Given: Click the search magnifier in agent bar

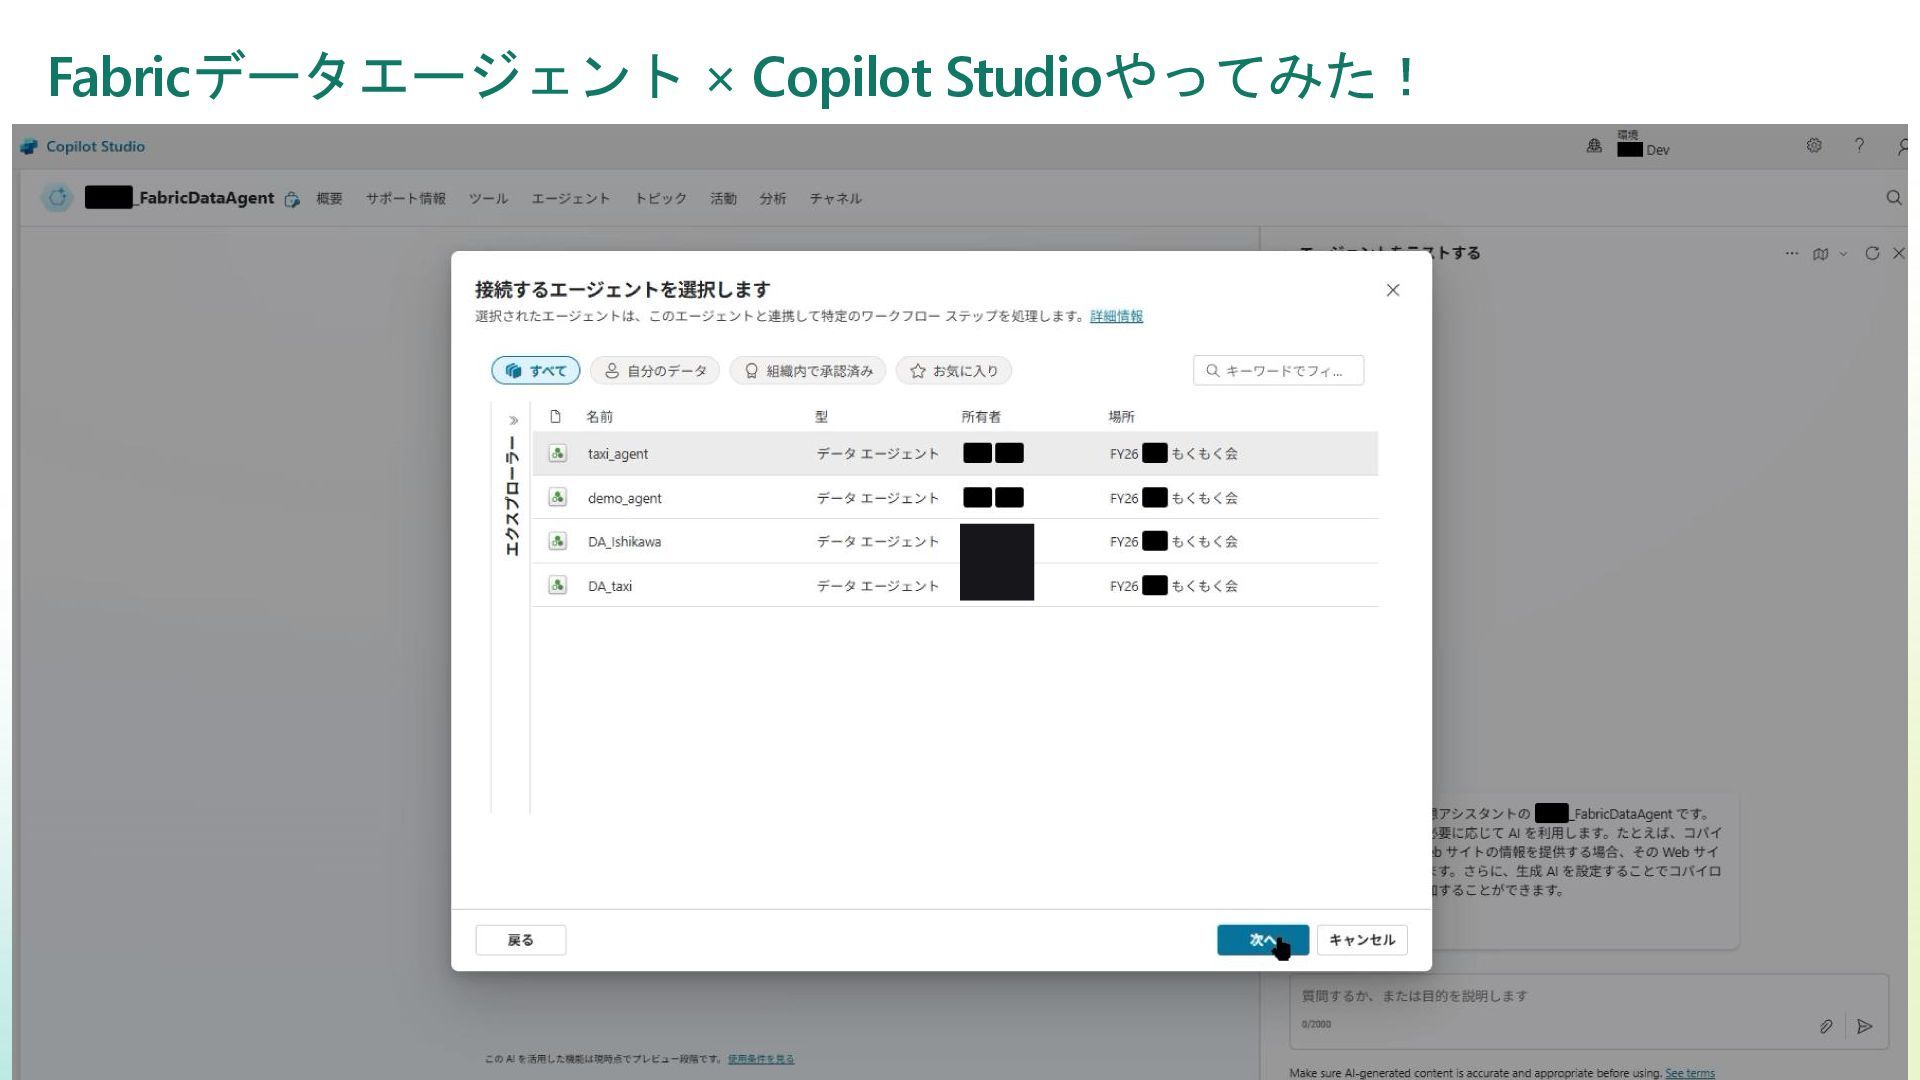Looking at the screenshot, I should [1893, 198].
